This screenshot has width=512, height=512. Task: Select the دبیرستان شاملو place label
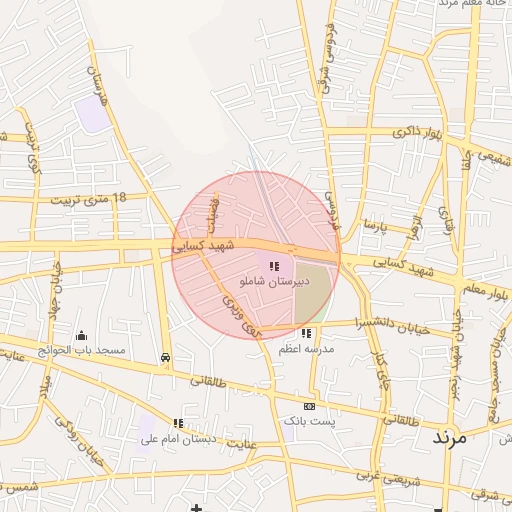tap(274, 282)
